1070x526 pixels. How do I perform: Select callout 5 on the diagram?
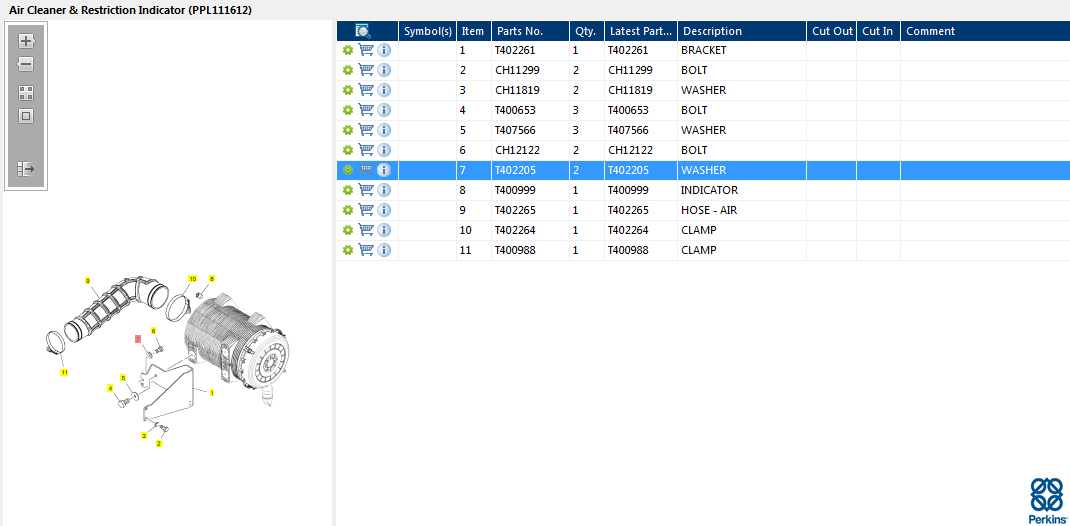point(124,377)
